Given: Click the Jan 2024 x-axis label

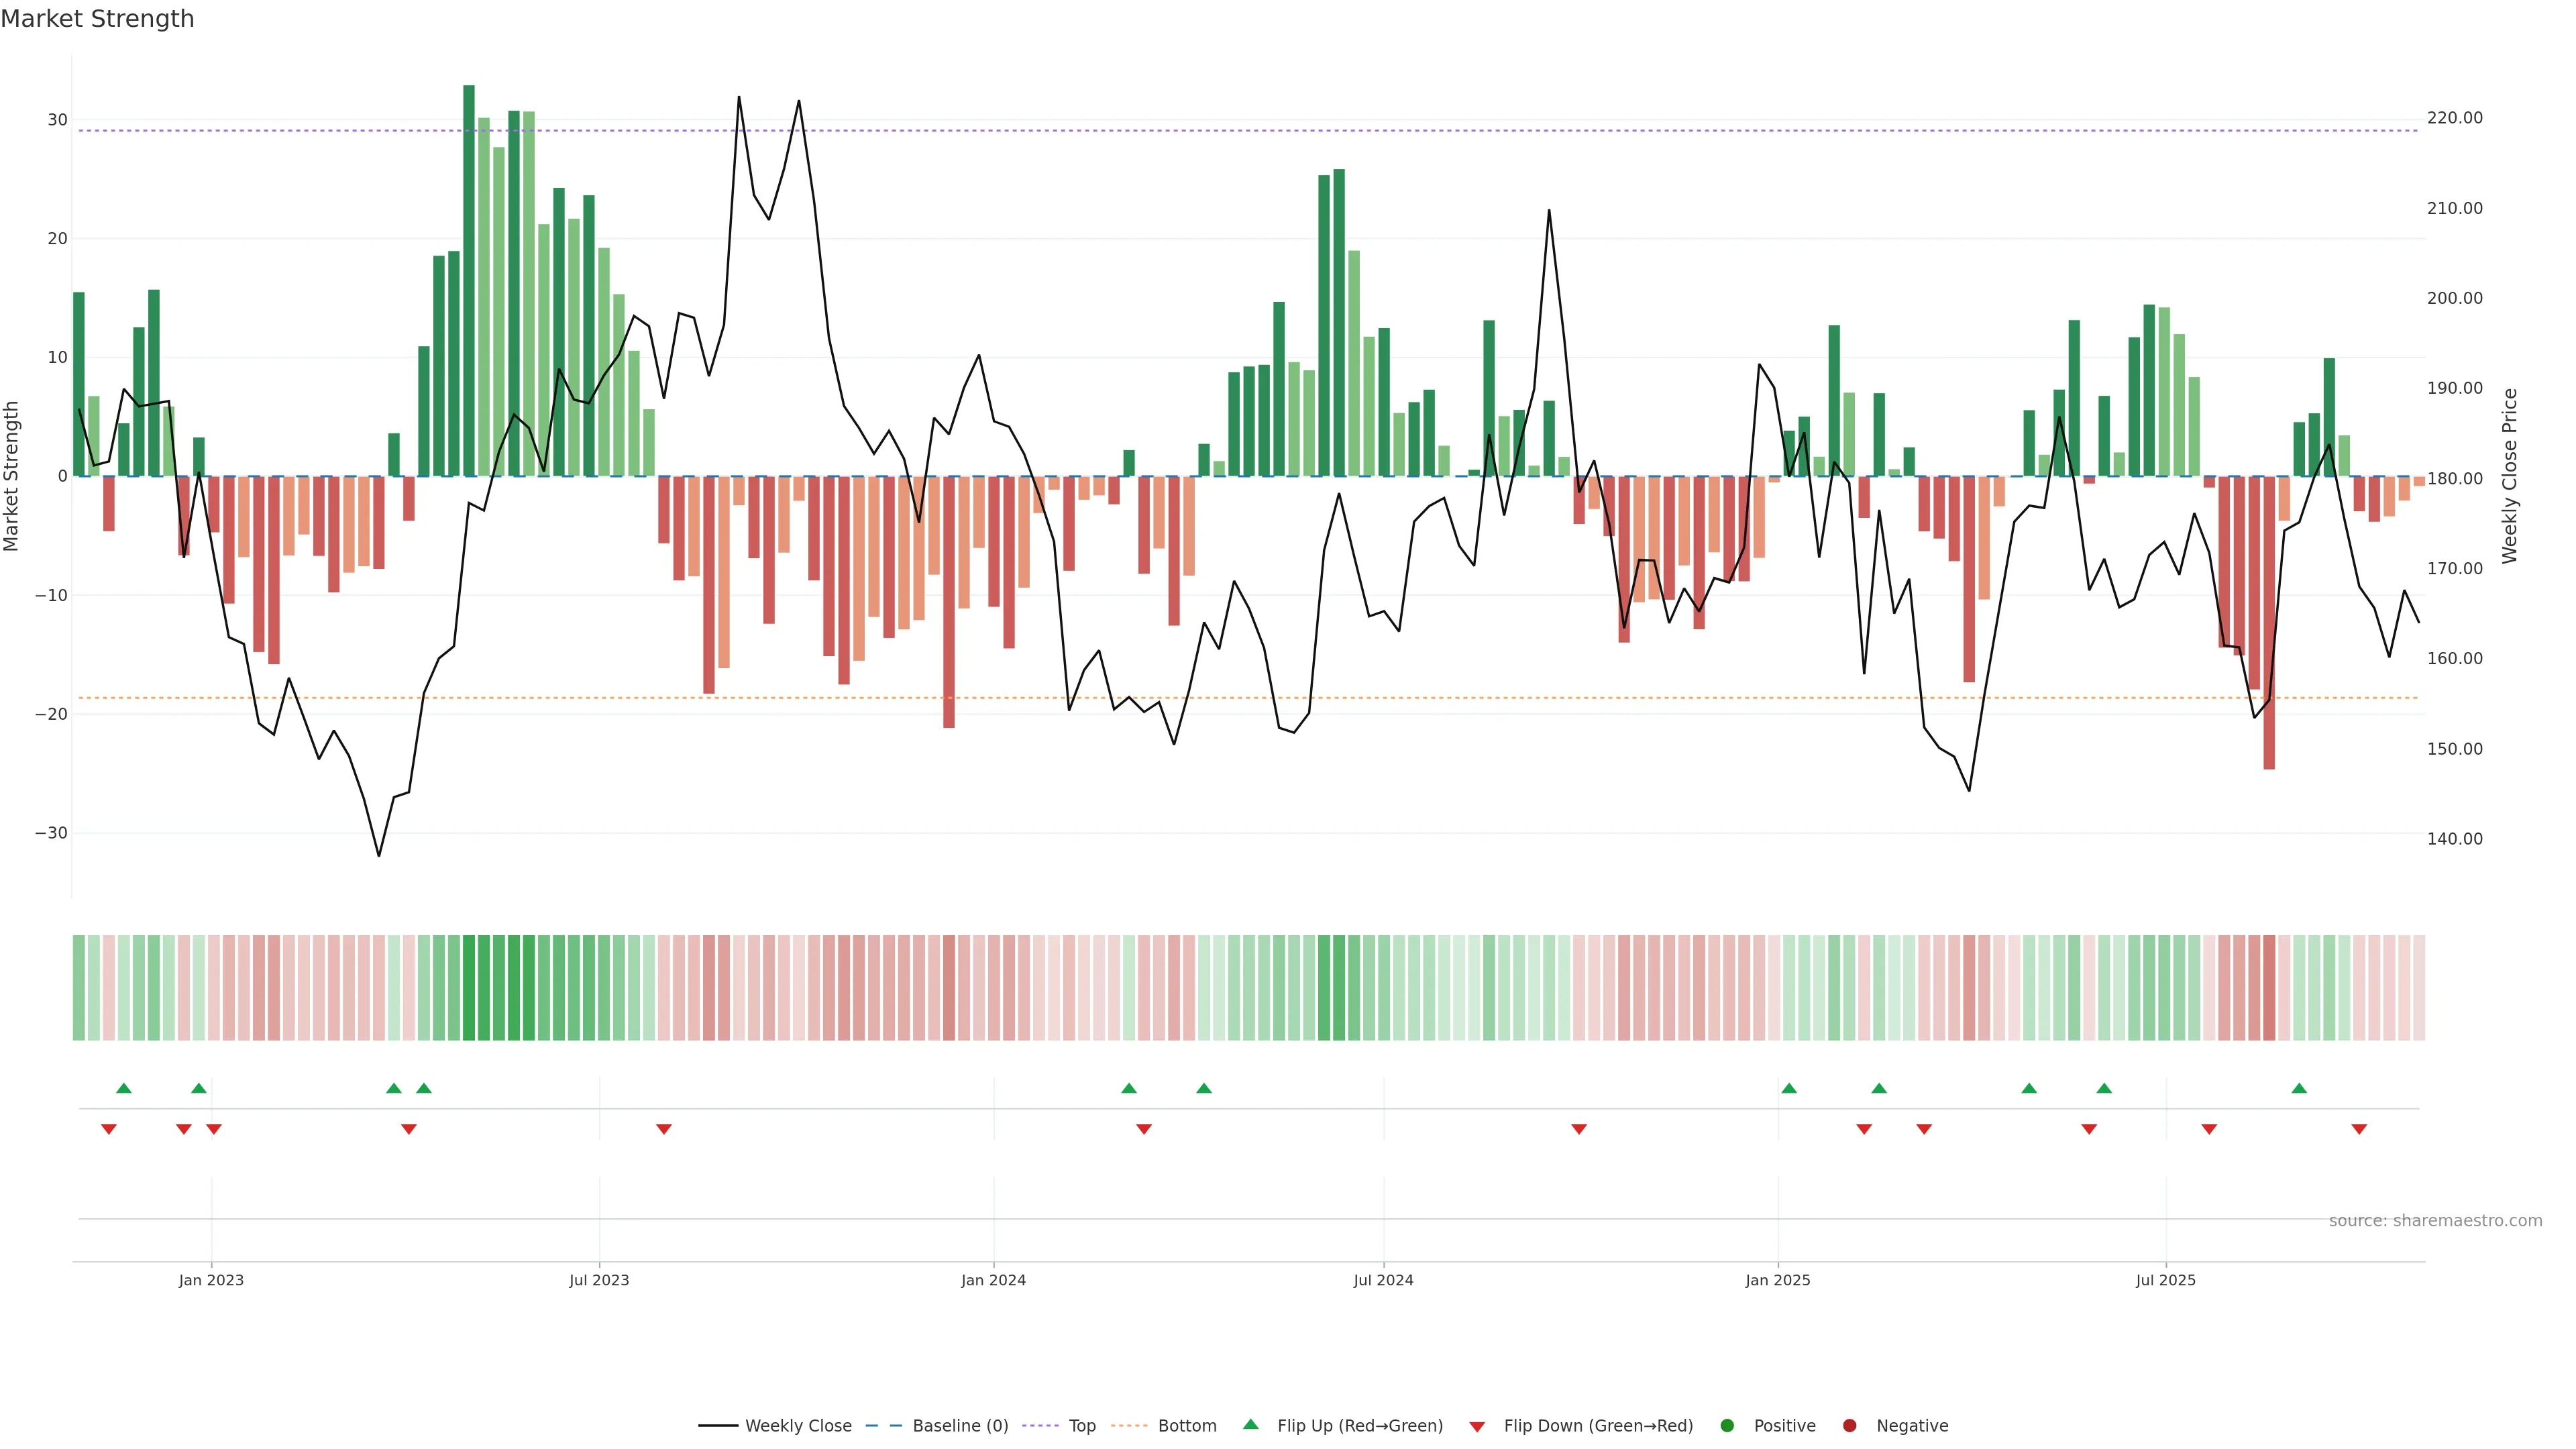Looking at the screenshot, I should (993, 1280).
